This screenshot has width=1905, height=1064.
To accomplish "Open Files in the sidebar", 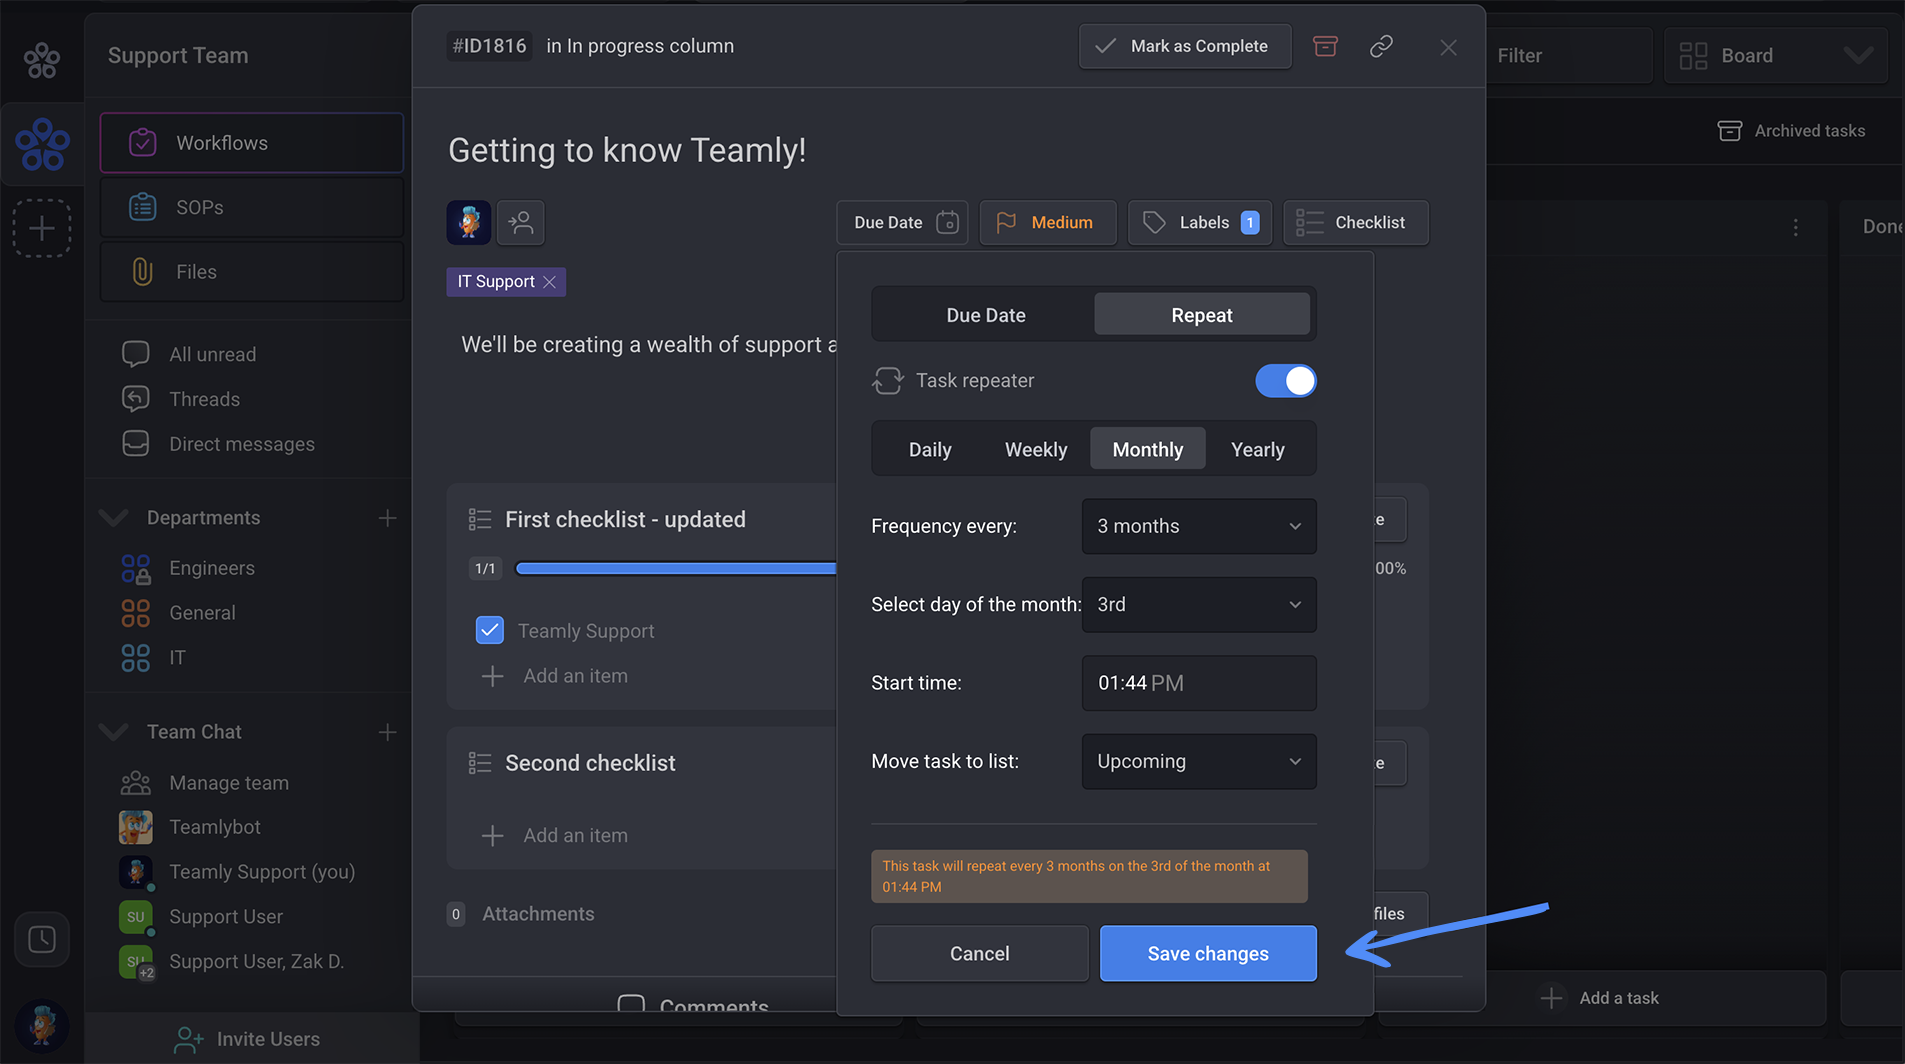I will pos(252,271).
